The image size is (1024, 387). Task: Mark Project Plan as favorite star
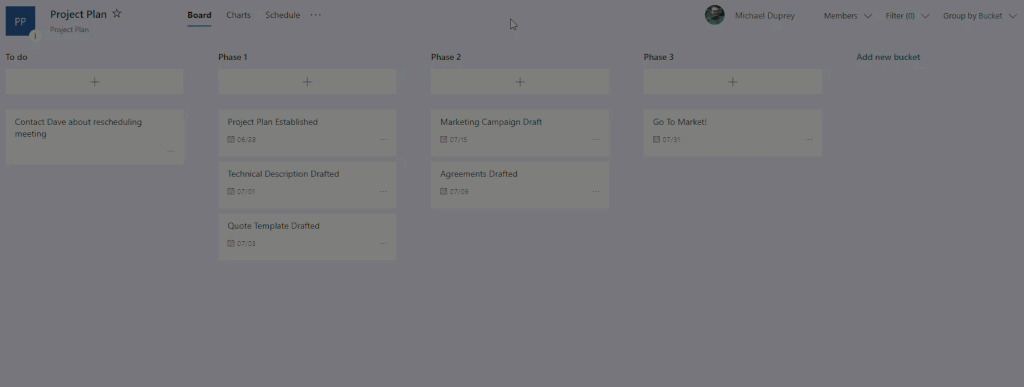117,14
